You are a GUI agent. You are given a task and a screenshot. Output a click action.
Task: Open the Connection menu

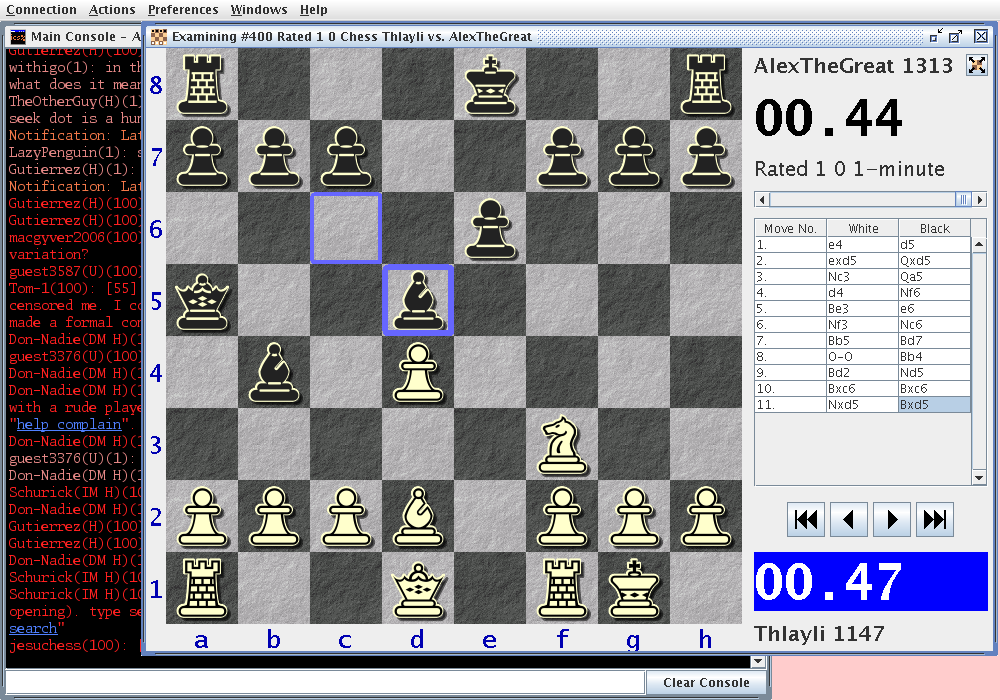[41, 10]
